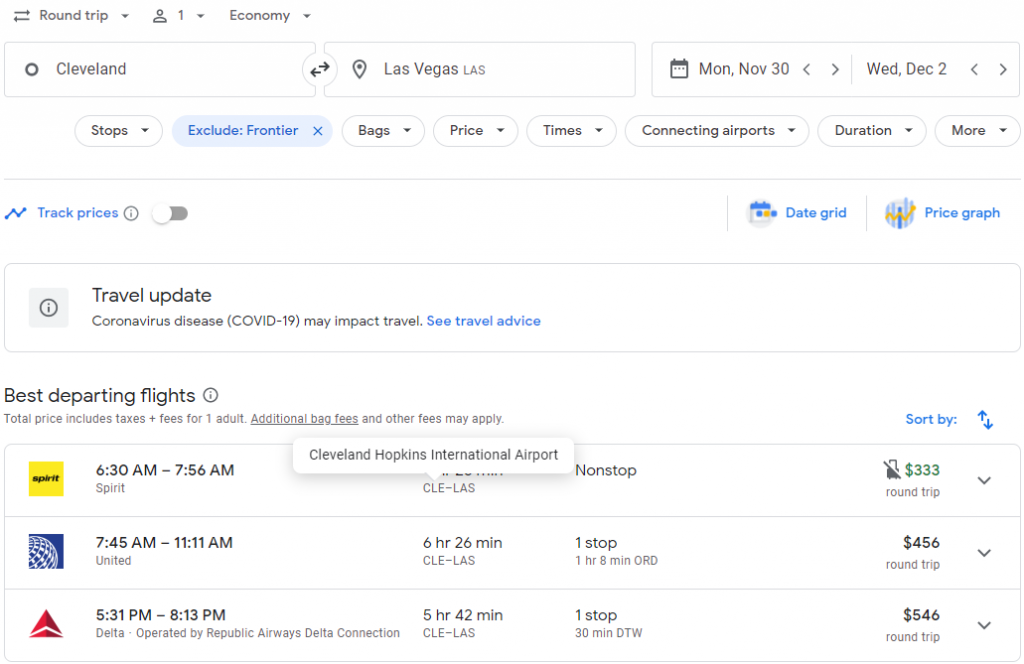
Task: Open the Date grid
Action: (797, 213)
